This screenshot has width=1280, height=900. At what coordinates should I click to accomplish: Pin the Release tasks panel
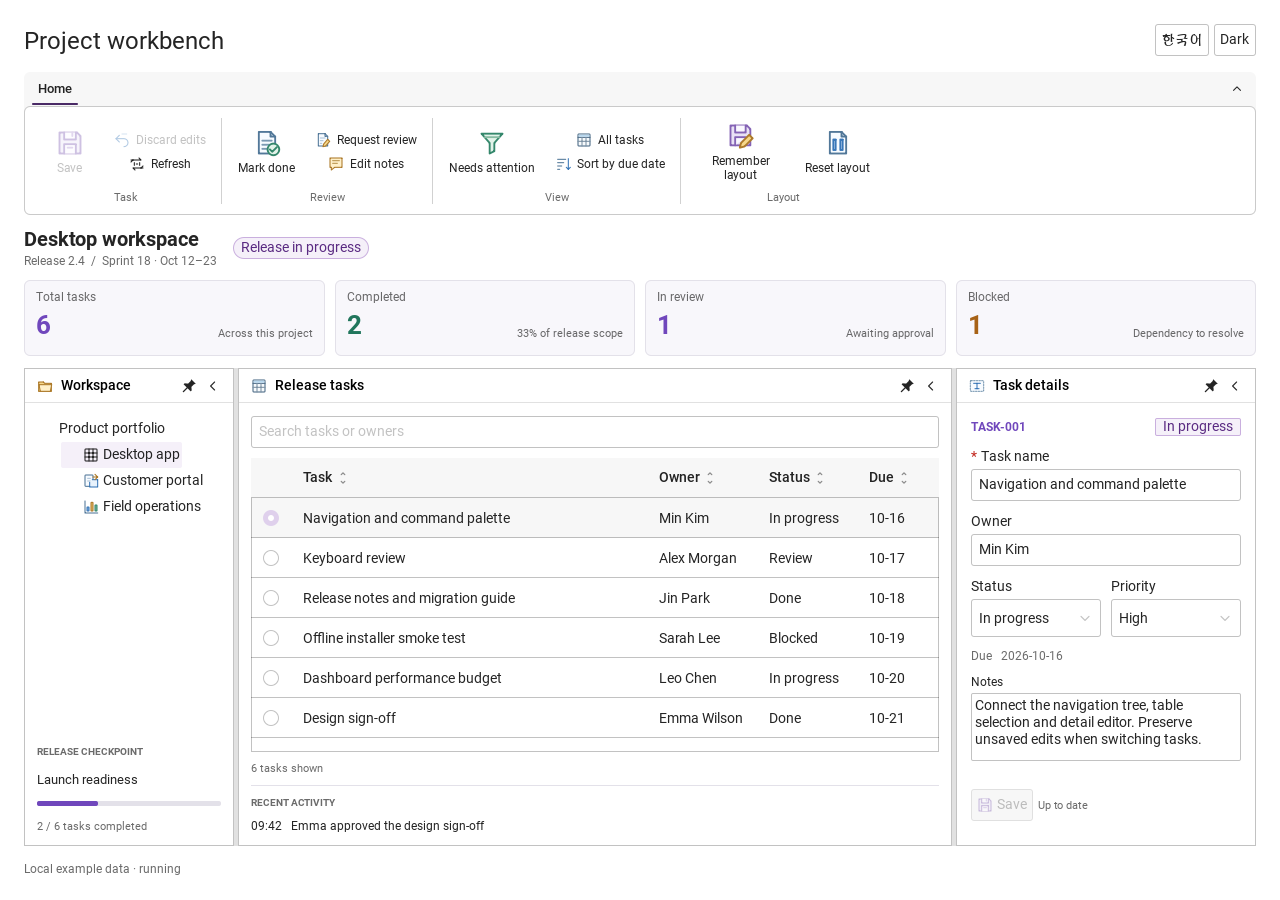click(x=907, y=386)
